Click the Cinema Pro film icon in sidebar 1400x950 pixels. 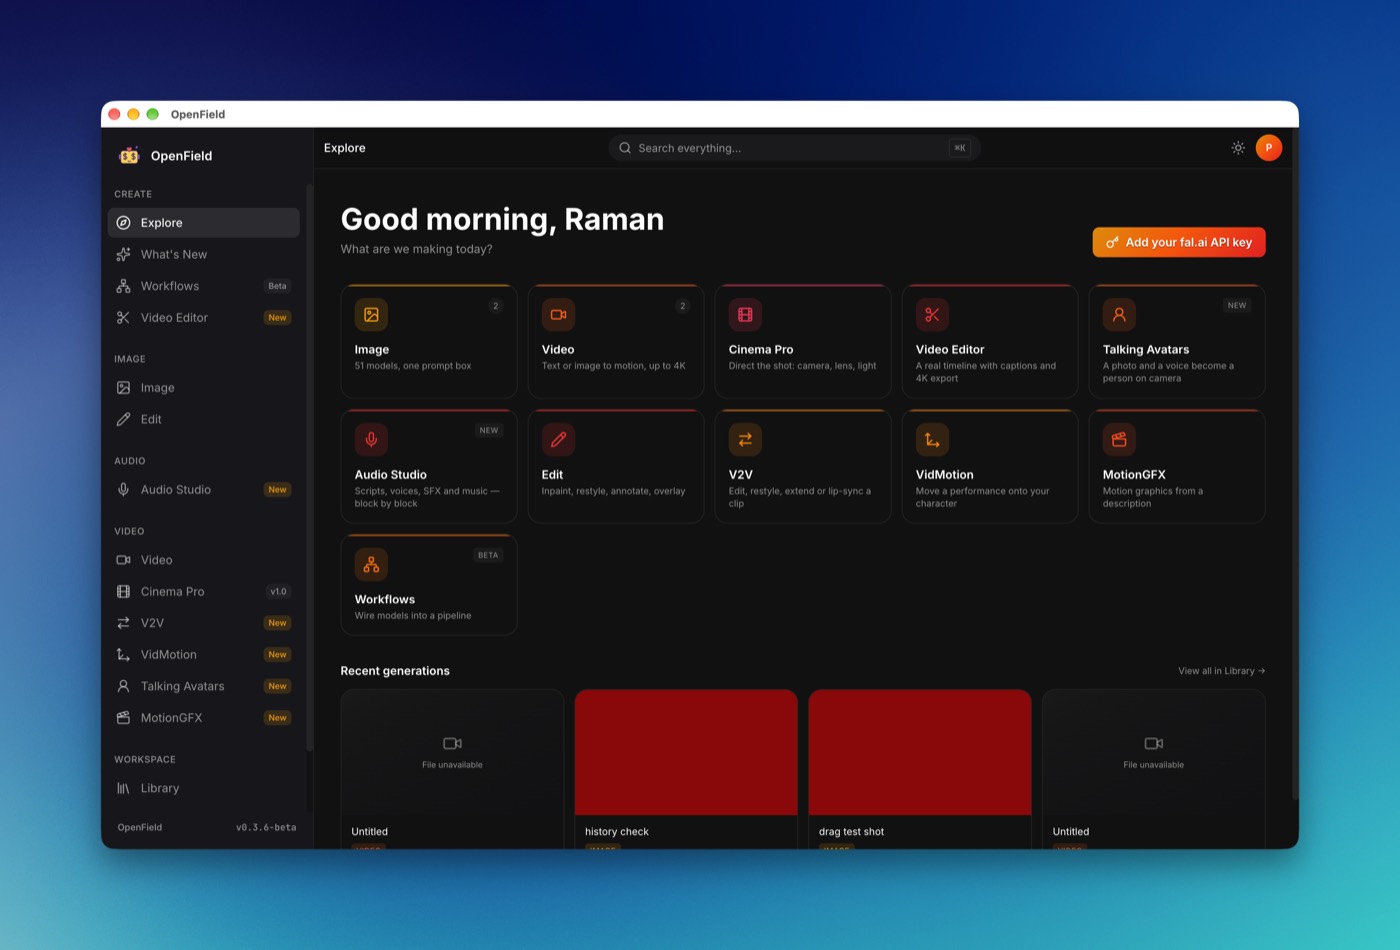pyautogui.click(x=123, y=592)
